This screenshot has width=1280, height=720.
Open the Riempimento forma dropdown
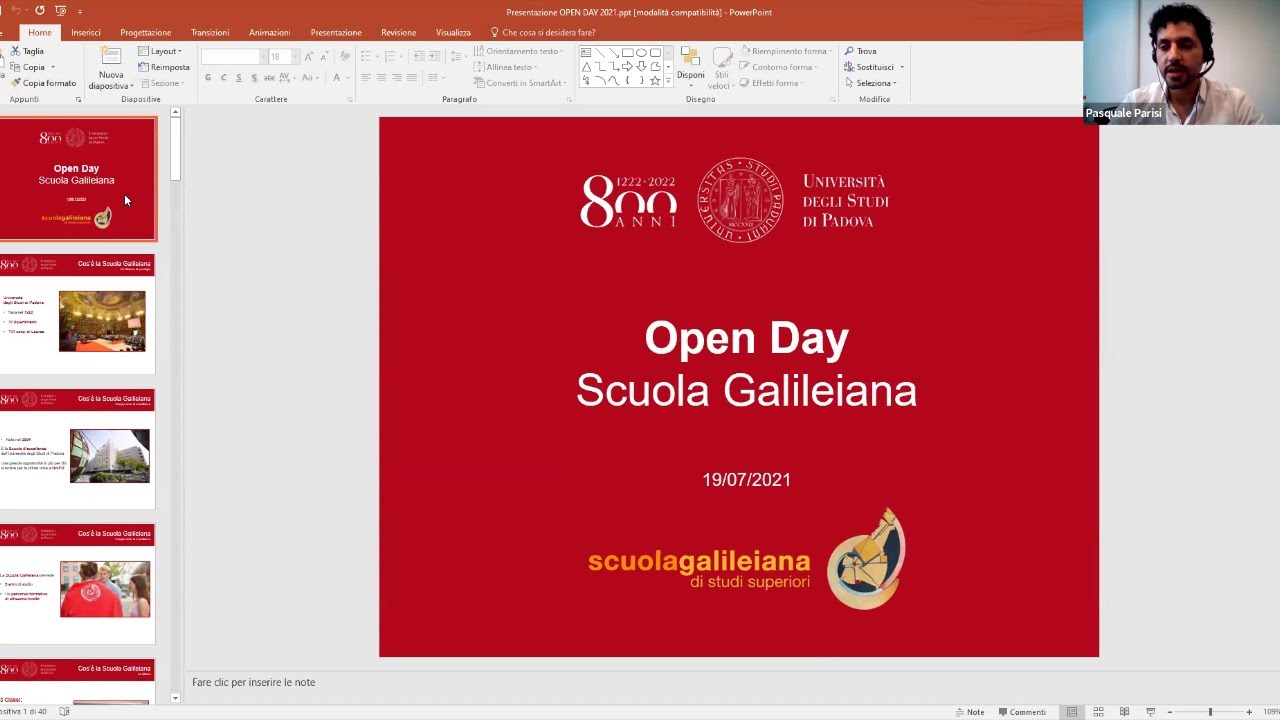(x=785, y=51)
